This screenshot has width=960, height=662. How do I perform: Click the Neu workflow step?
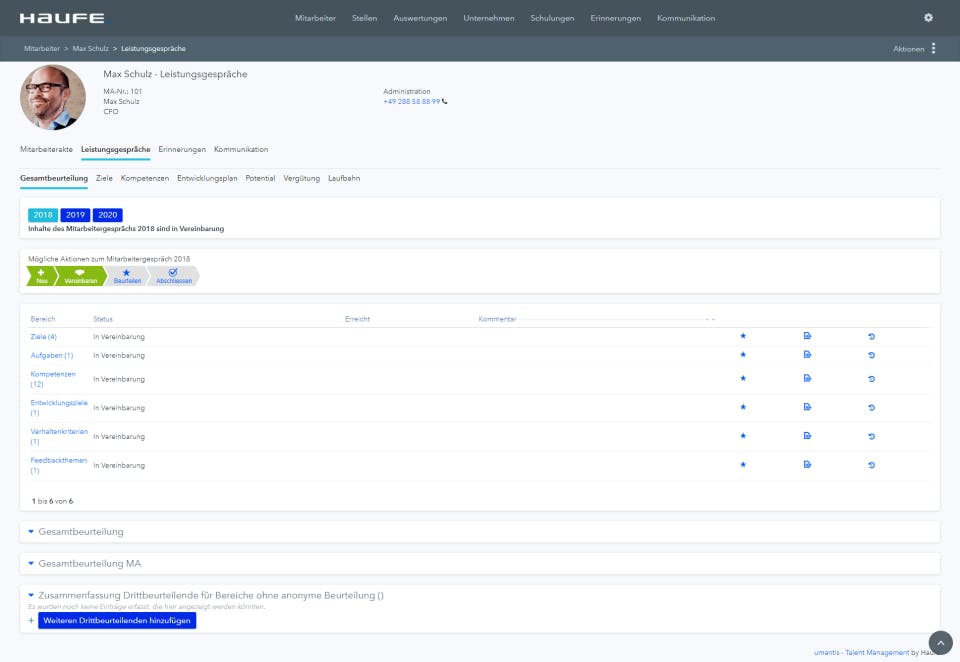click(42, 276)
